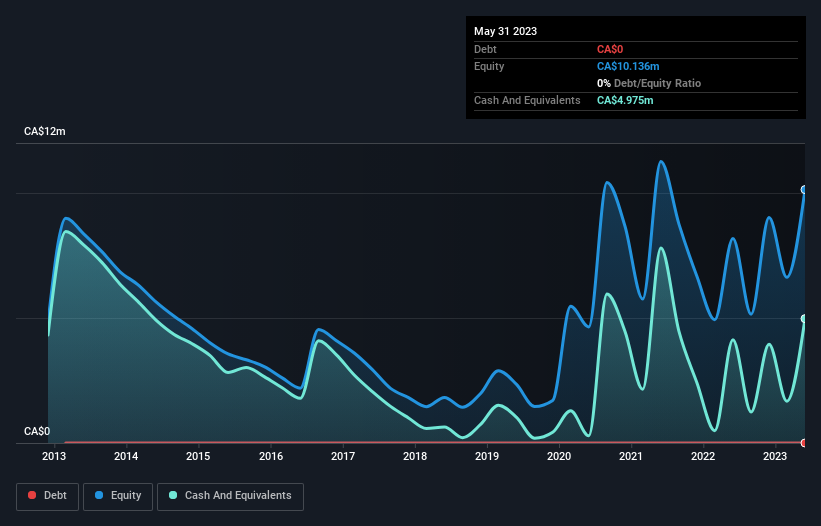This screenshot has height=526, width=821.
Task: Click the 2017 x-axis label
Action: (343, 456)
